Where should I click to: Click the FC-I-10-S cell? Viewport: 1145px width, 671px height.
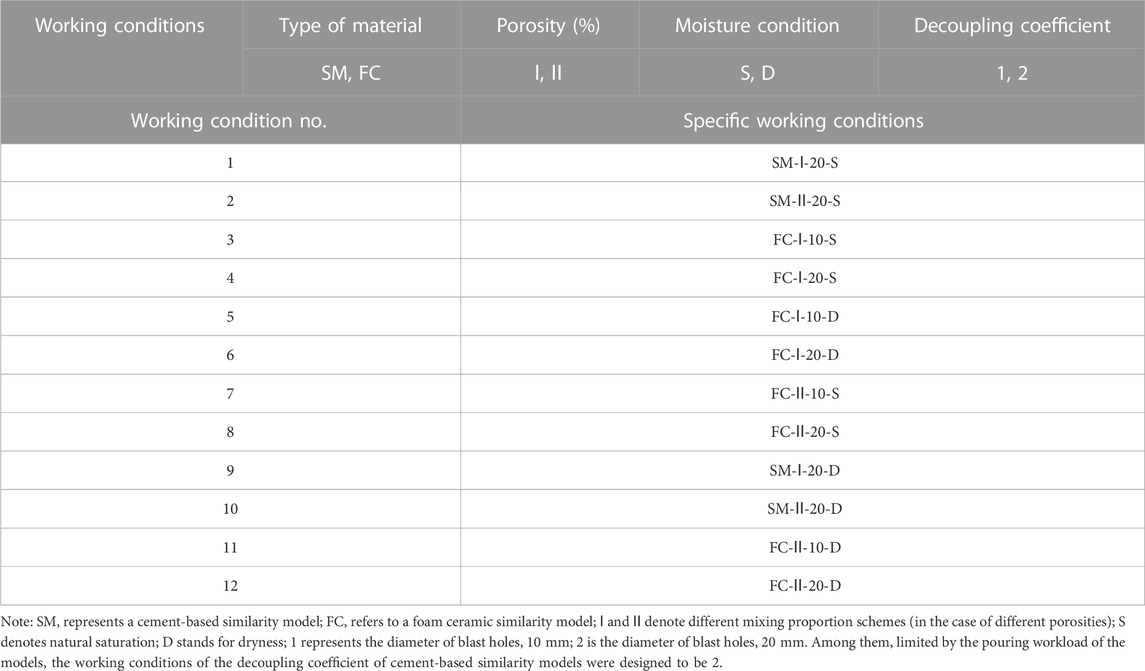pos(805,239)
